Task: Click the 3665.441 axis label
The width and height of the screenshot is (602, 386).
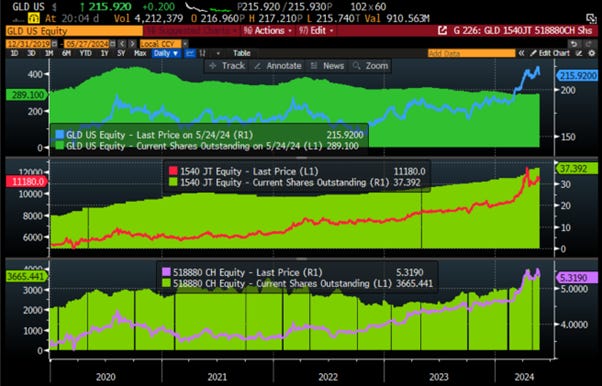Action: pyautogui.click(x=26, y=276)
